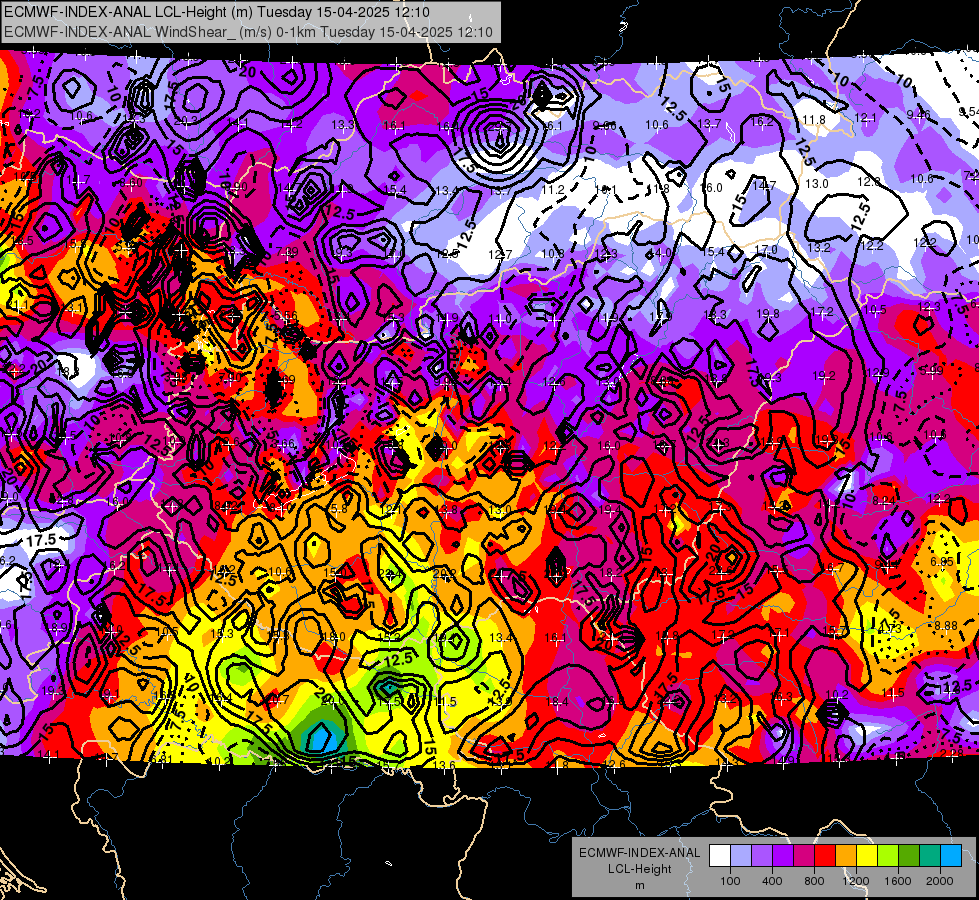
Task: Click the light blue legend swatch above 100
Action: pyautogui.click(x=740, y=856)
